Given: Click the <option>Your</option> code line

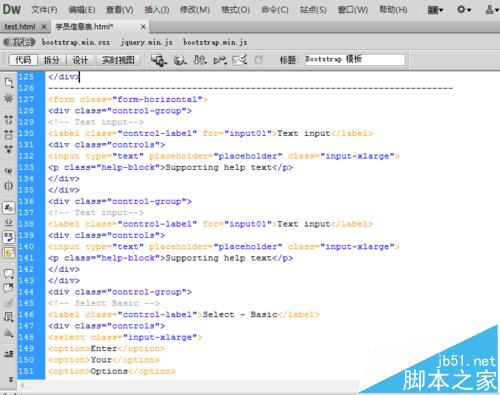Looking at the screenshot, I should coord(104,360).
